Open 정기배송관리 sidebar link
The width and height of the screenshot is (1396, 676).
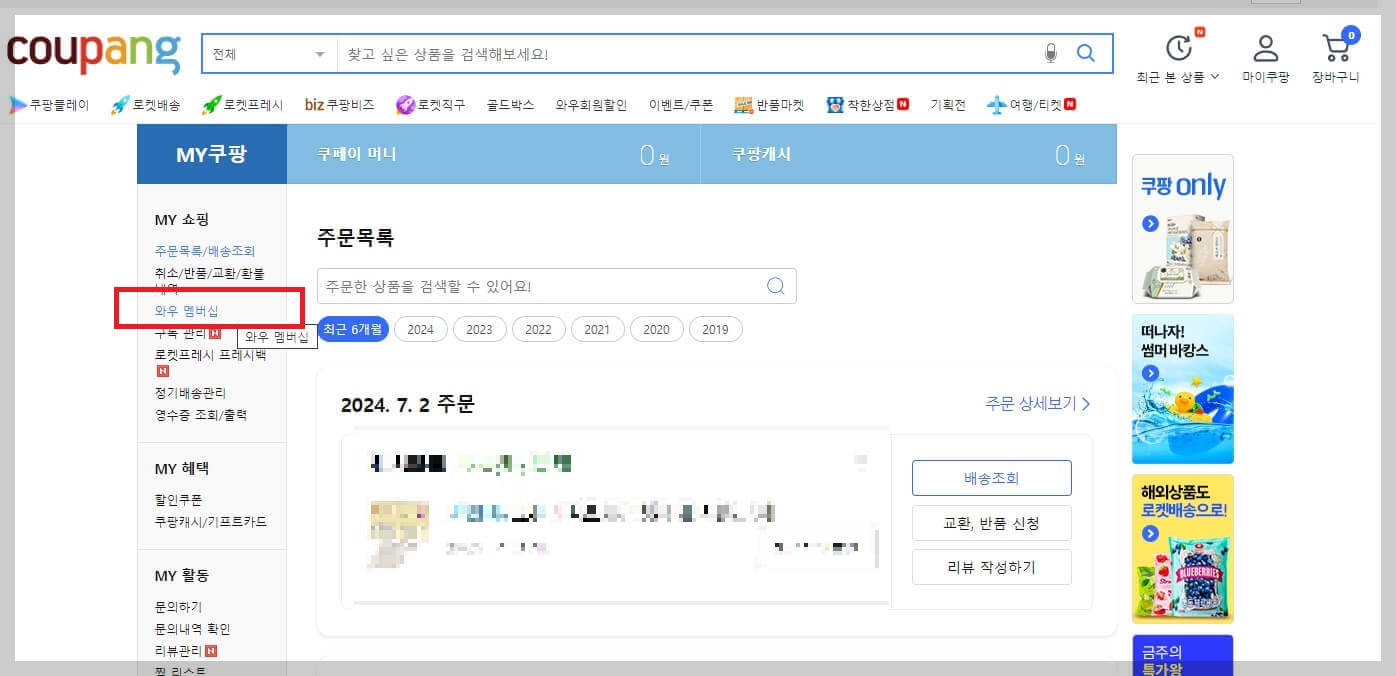(x=190, y=392)
